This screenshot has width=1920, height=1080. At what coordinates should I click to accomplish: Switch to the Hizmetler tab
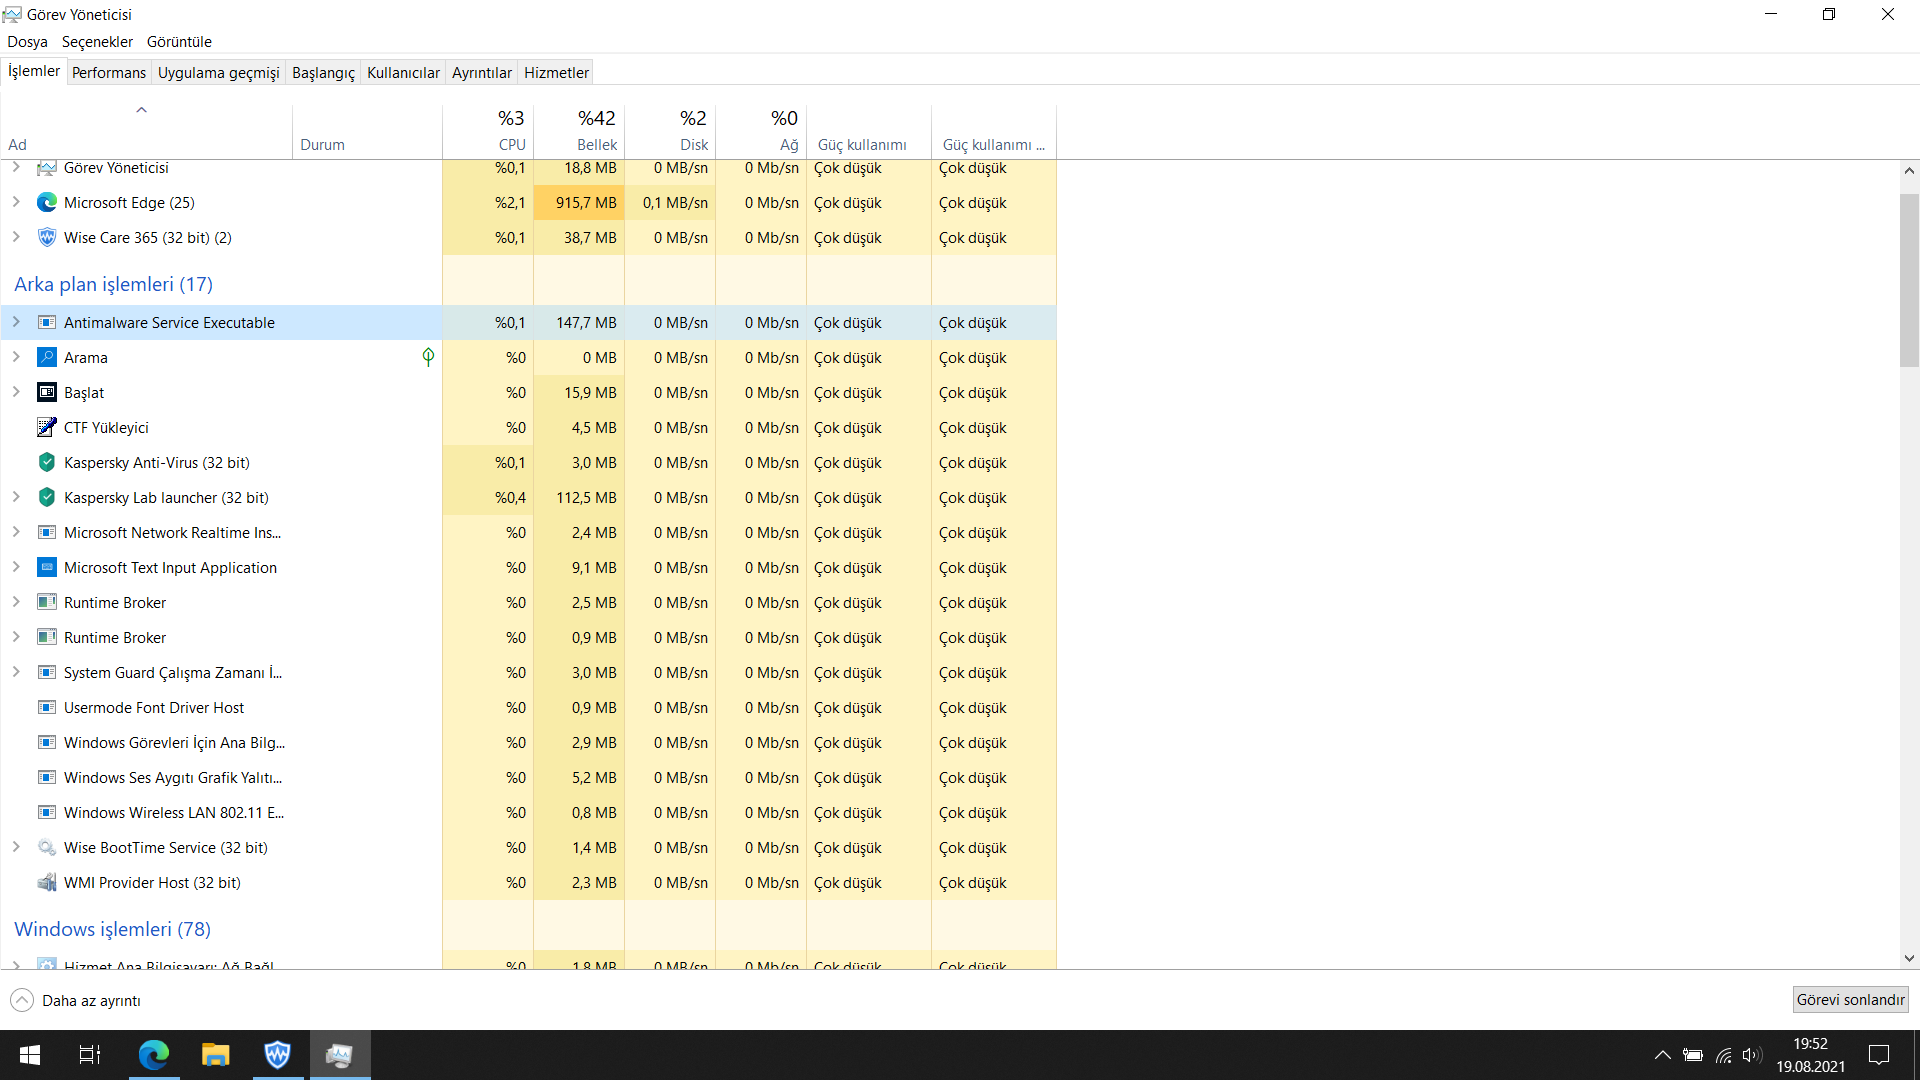(556, 73)
